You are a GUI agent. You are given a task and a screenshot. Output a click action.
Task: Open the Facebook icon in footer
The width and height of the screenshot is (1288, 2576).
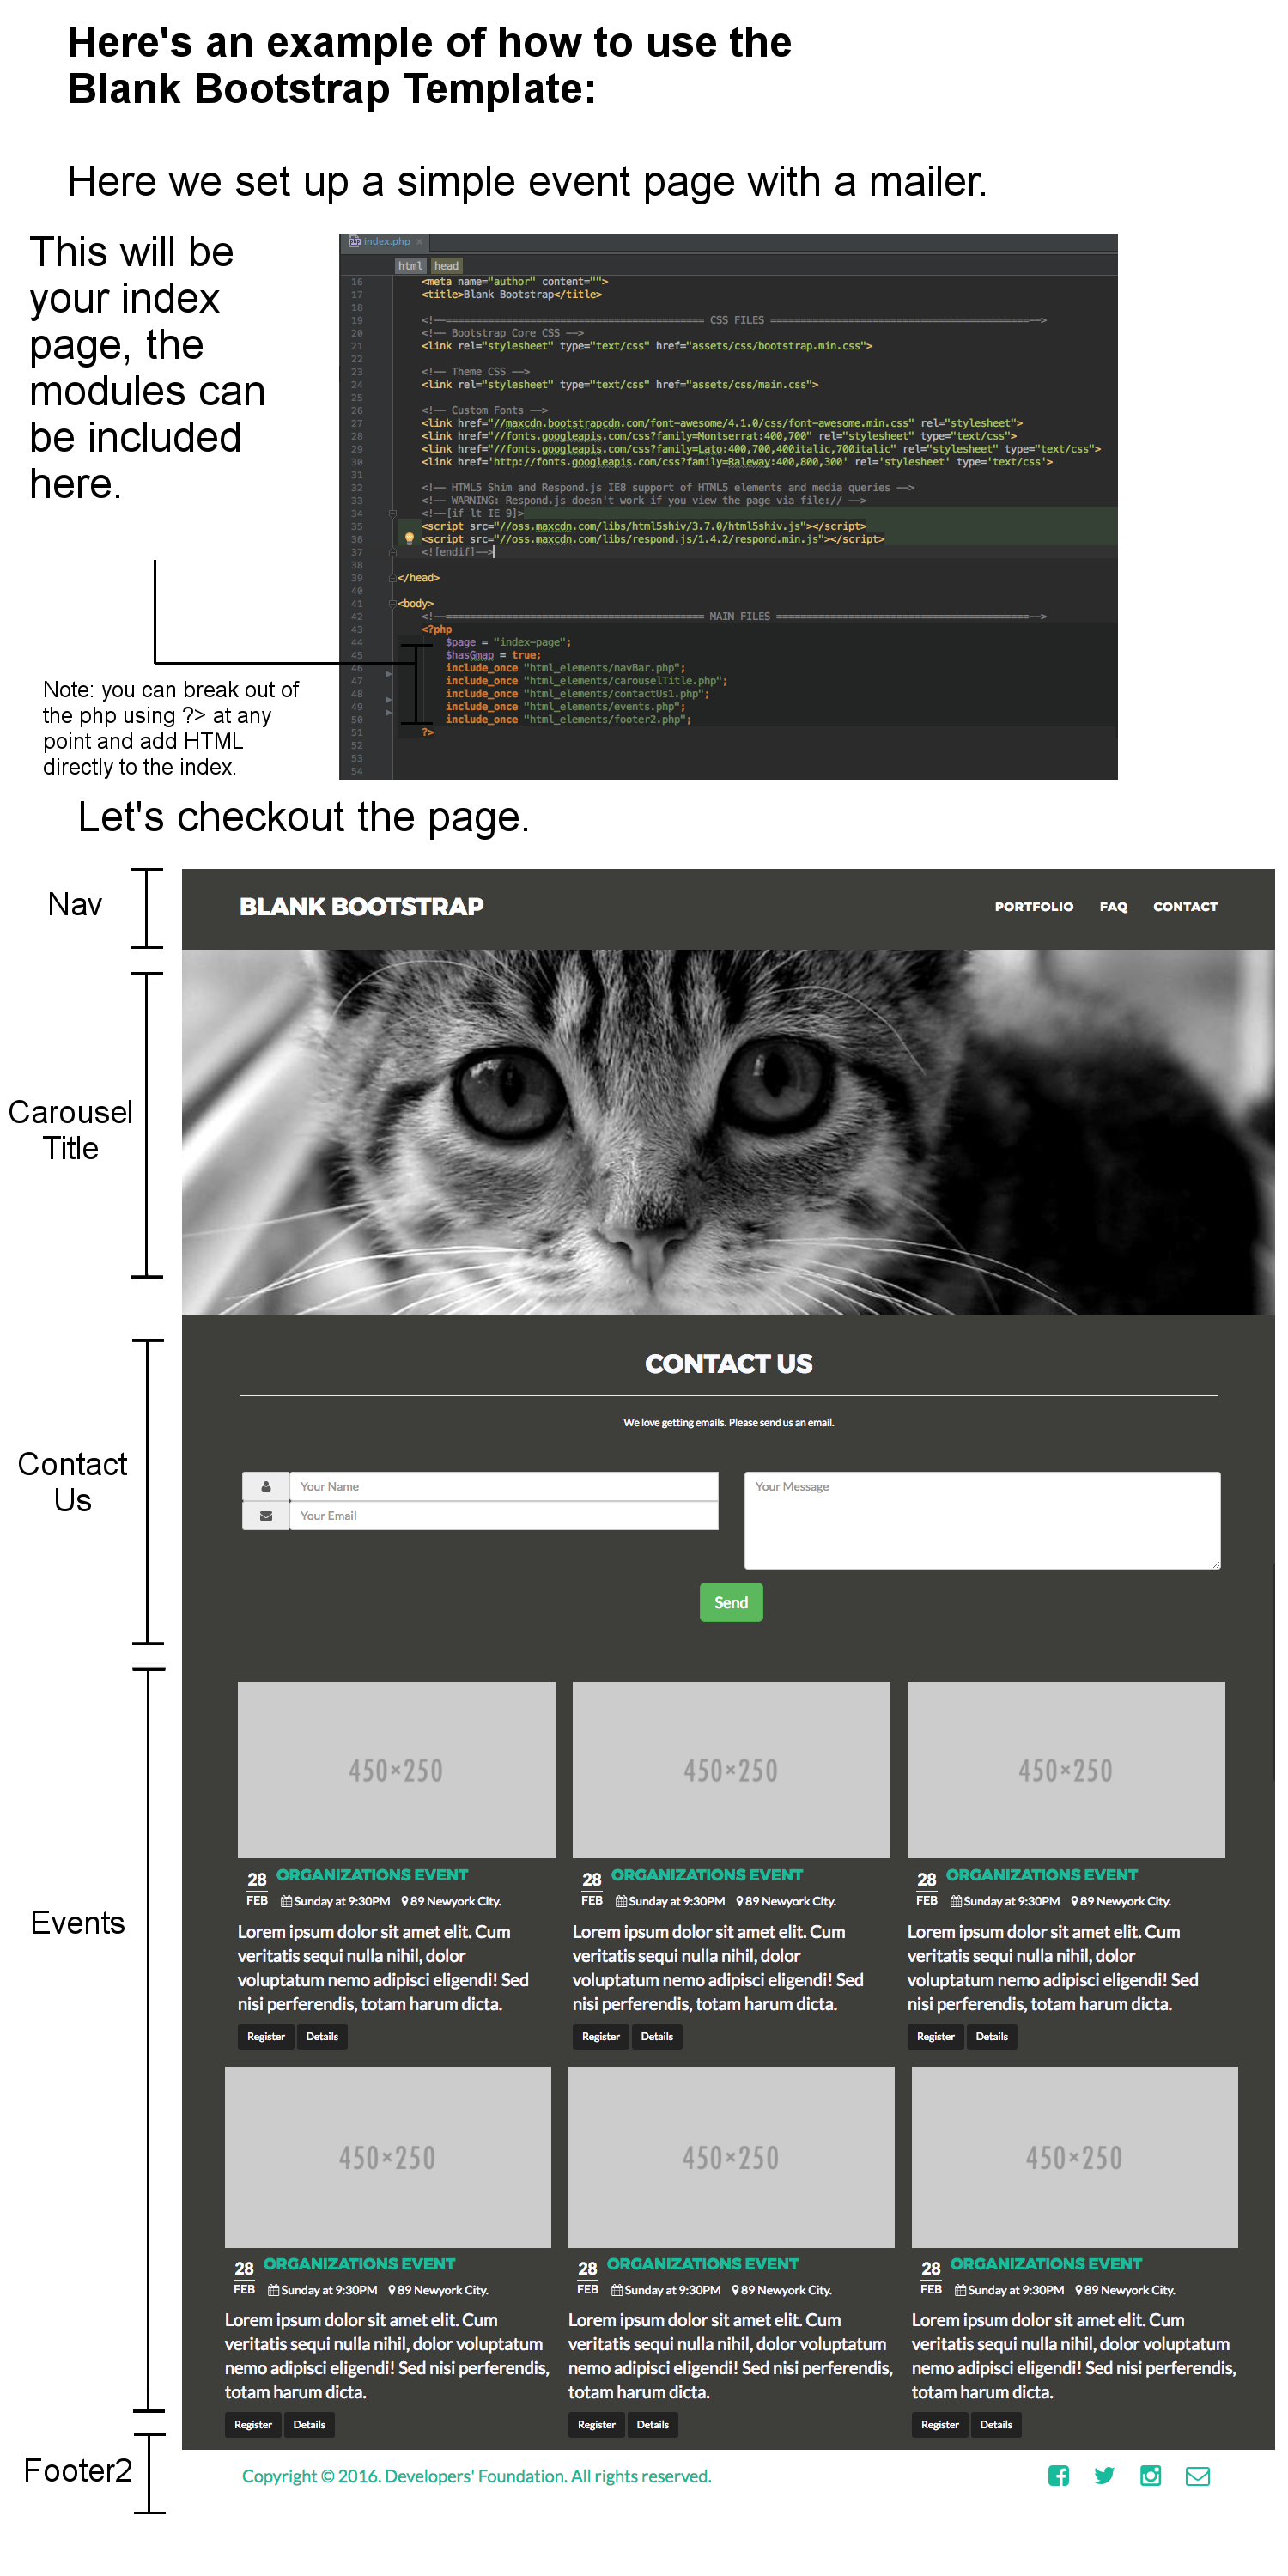(1059, 2476)
